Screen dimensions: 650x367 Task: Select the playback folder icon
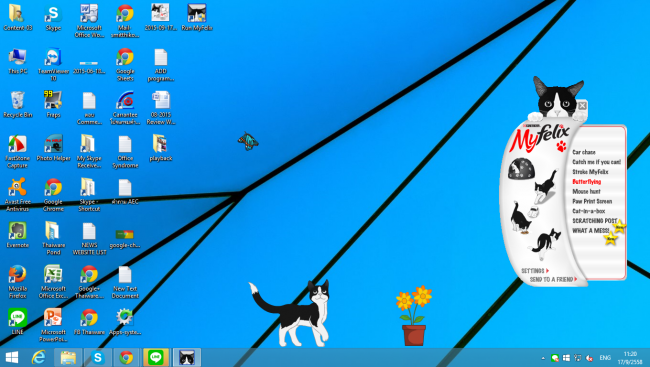pos(160,148)
